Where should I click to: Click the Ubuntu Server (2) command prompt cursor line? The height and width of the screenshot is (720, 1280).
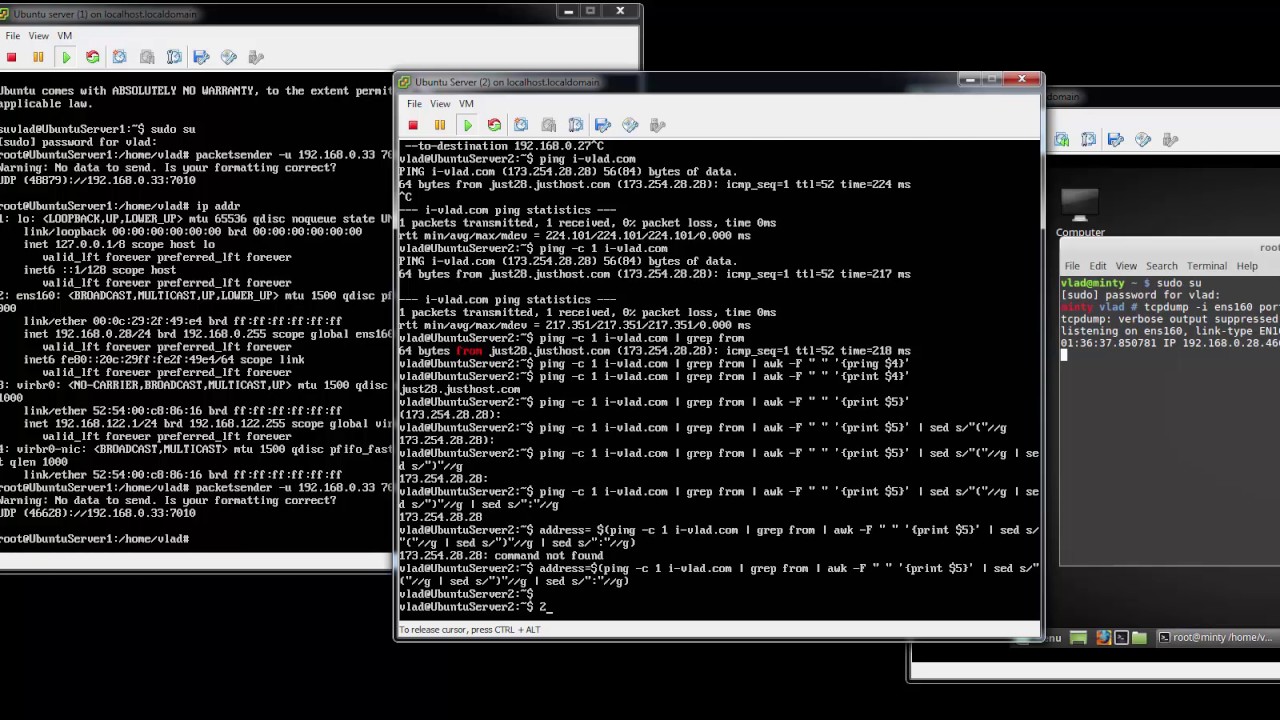(x=476, y=607)
